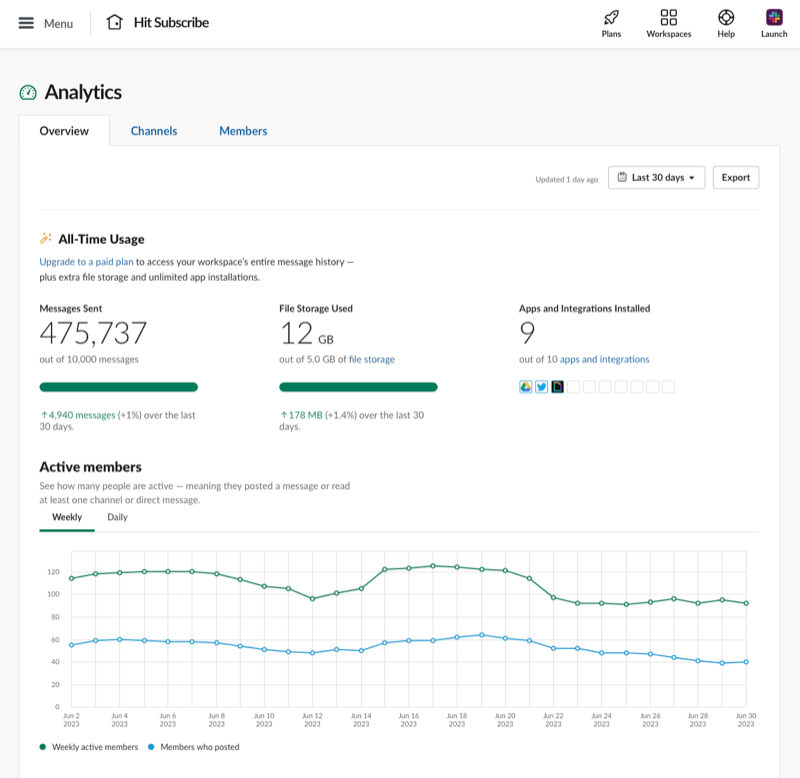Click the Messages Sent progress bar
The image size is (800, 778).
(x=118, y=387)
